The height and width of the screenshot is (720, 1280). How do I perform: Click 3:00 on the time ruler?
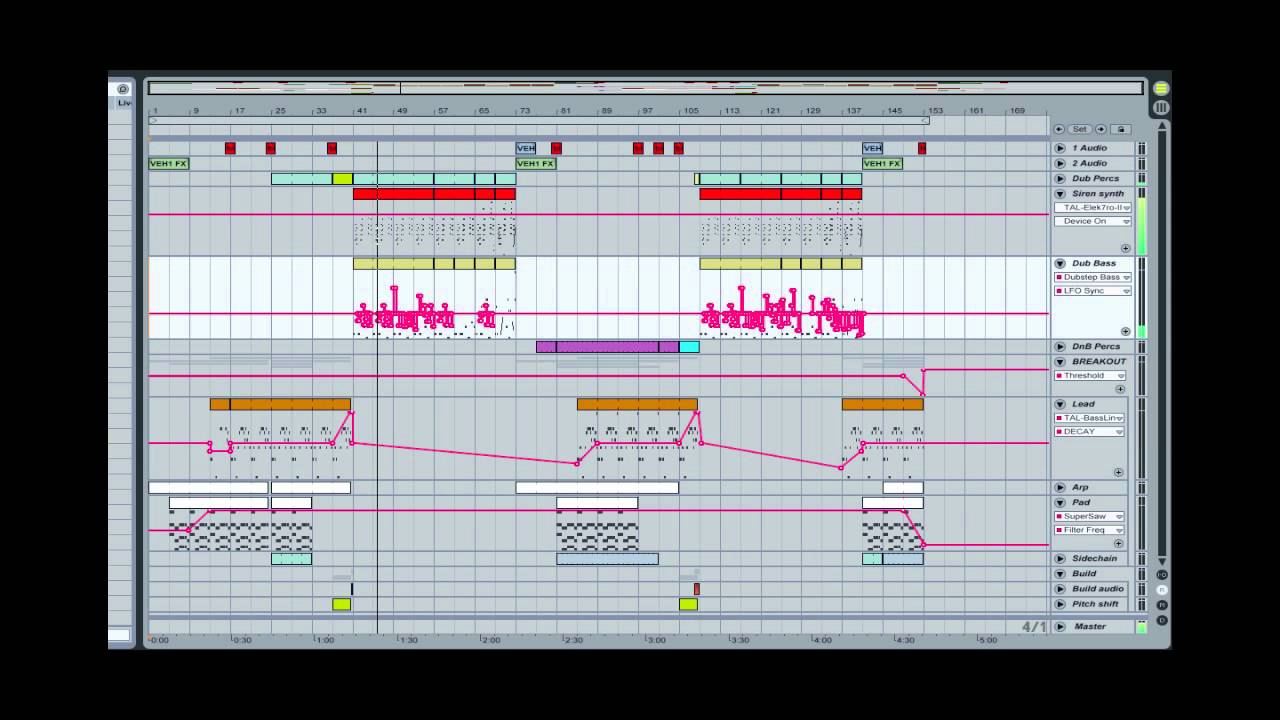656,640
